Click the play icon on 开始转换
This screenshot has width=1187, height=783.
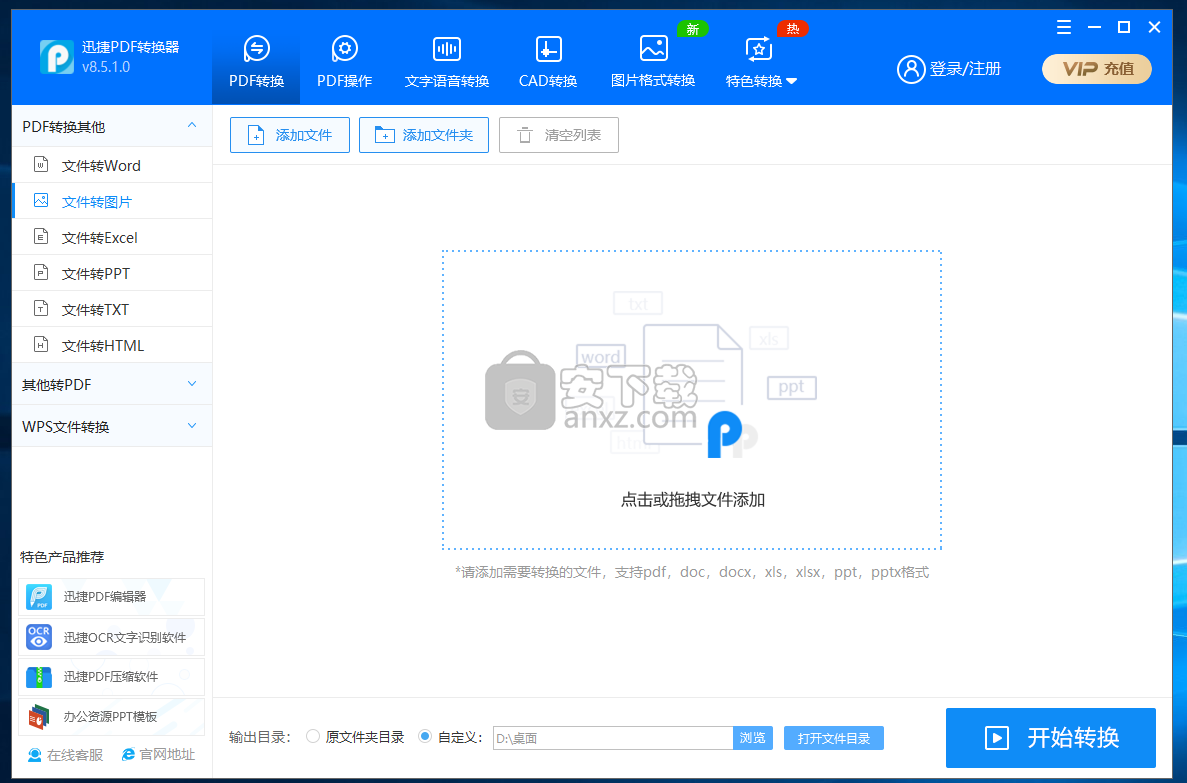996,738
